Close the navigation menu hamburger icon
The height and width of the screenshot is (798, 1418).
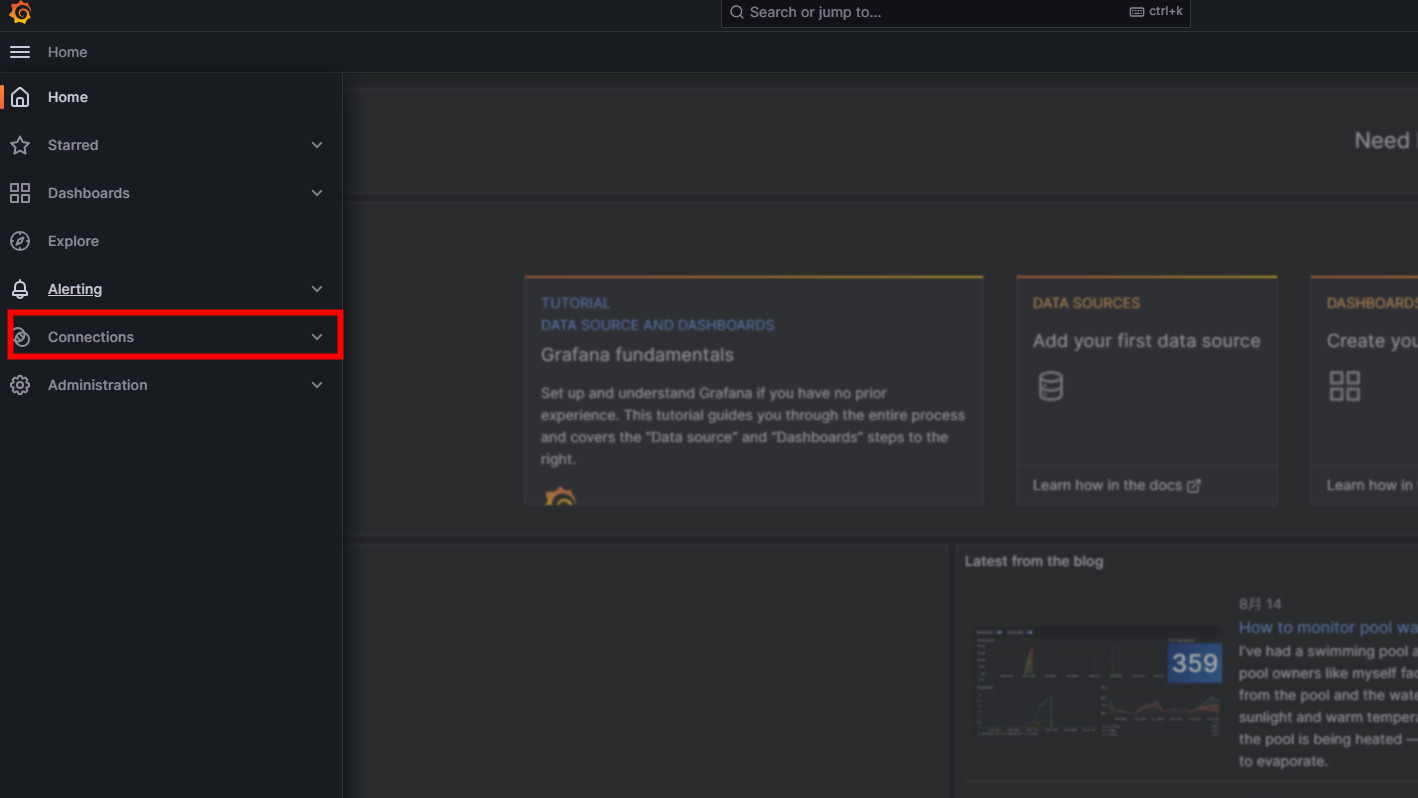coord(20,52)
